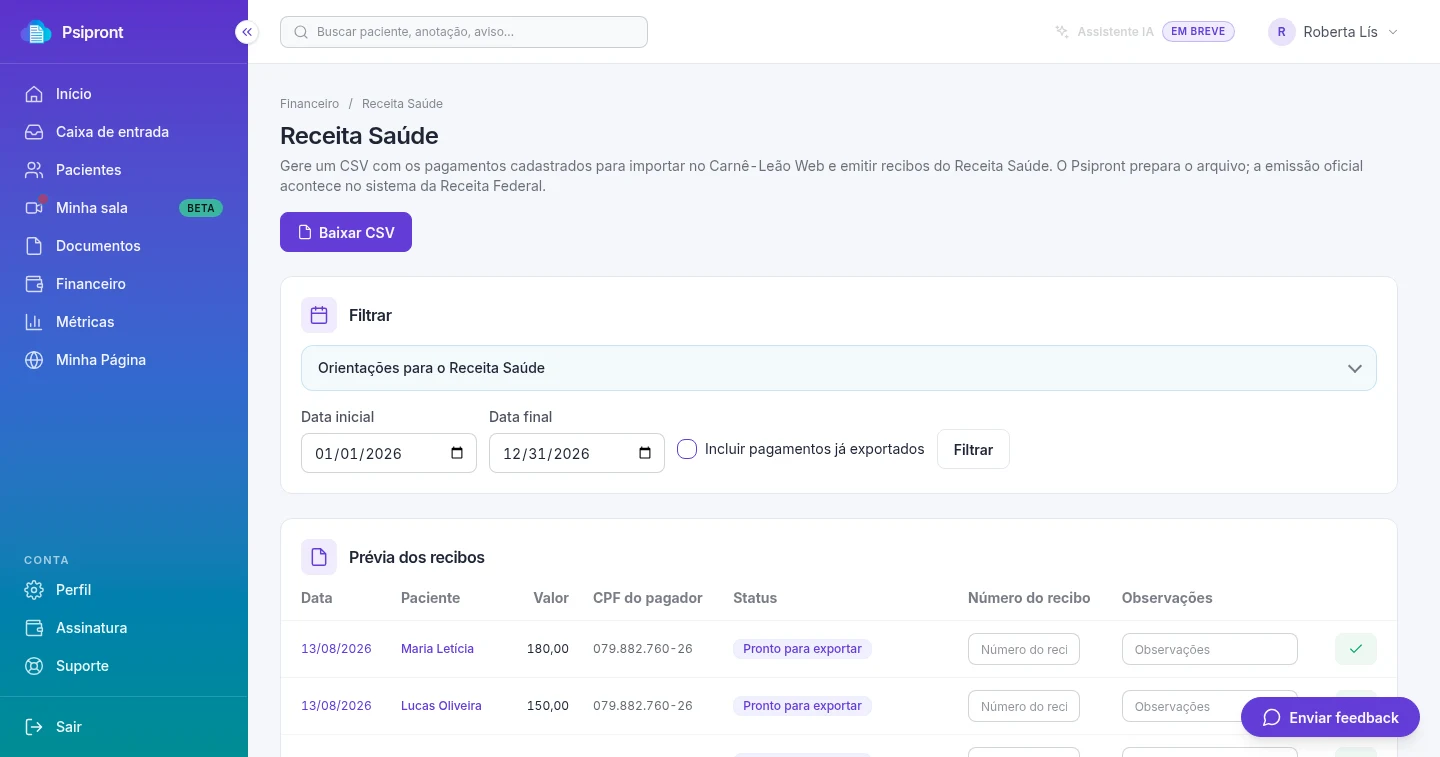This screenshot has width=1440, height=757.
Task: Click the globe icon beside Minha Página
Action: [x=34, y=360]
